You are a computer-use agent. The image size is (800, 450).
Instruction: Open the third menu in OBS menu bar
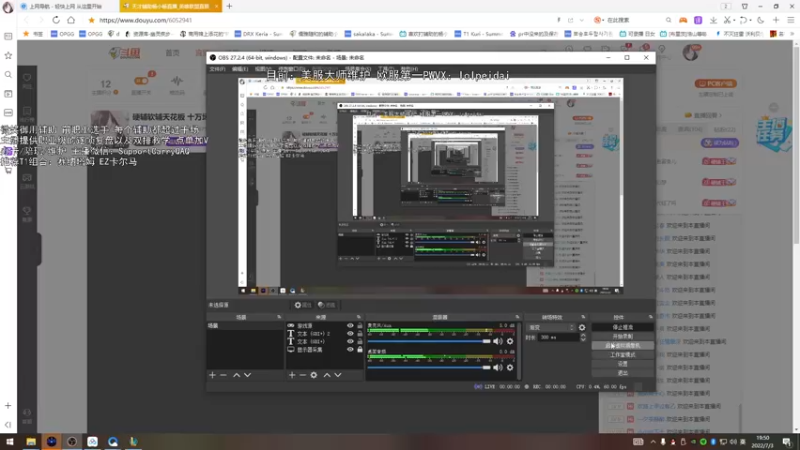point(262,69)
